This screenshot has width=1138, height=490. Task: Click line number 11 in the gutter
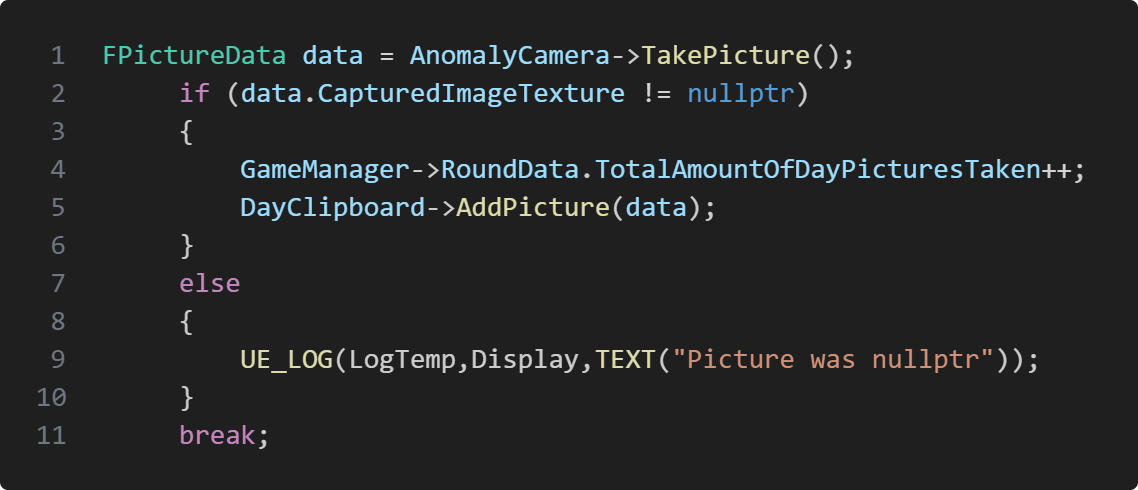tap(50, 436)
